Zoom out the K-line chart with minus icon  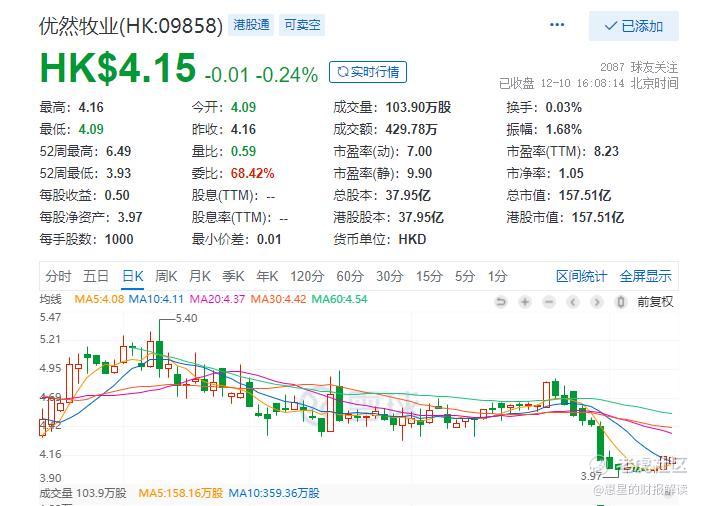(x=549, y=302)
